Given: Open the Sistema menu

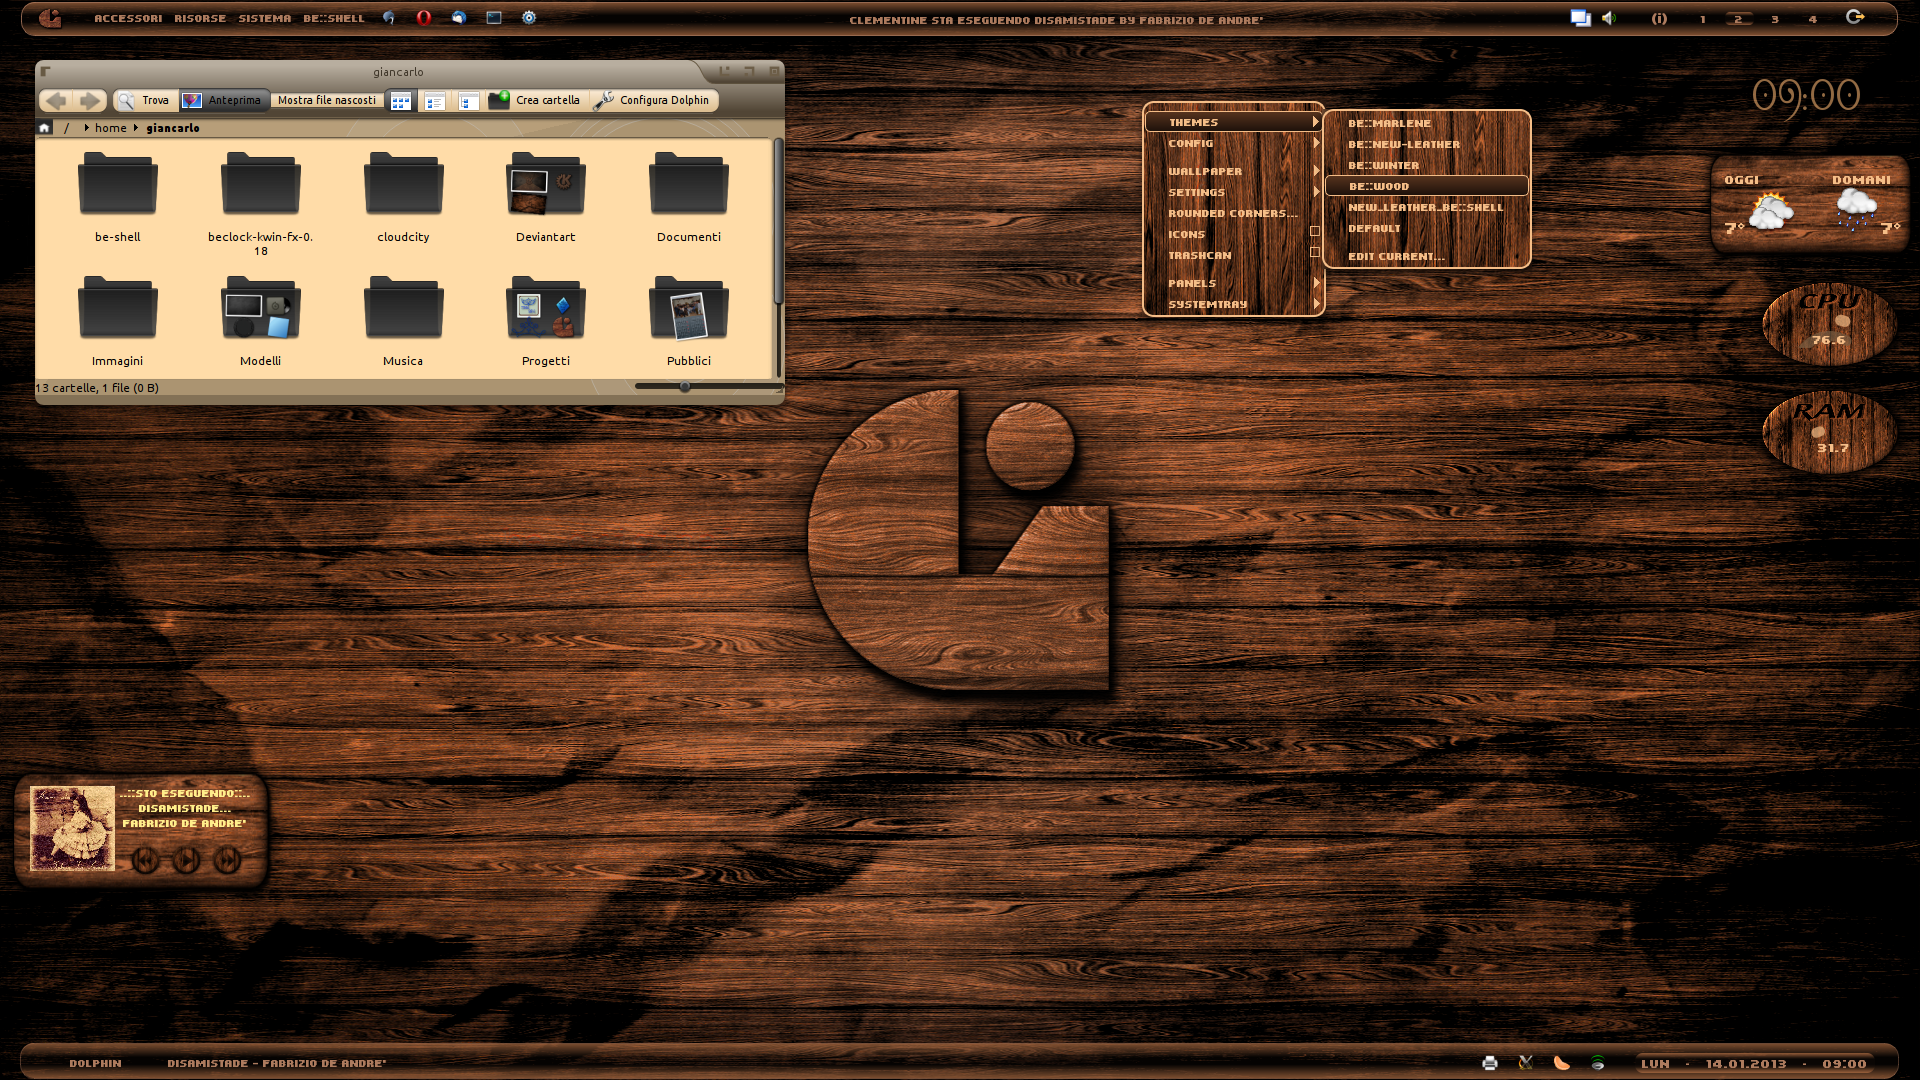Looking at the screenshot, I should point(265,19).
